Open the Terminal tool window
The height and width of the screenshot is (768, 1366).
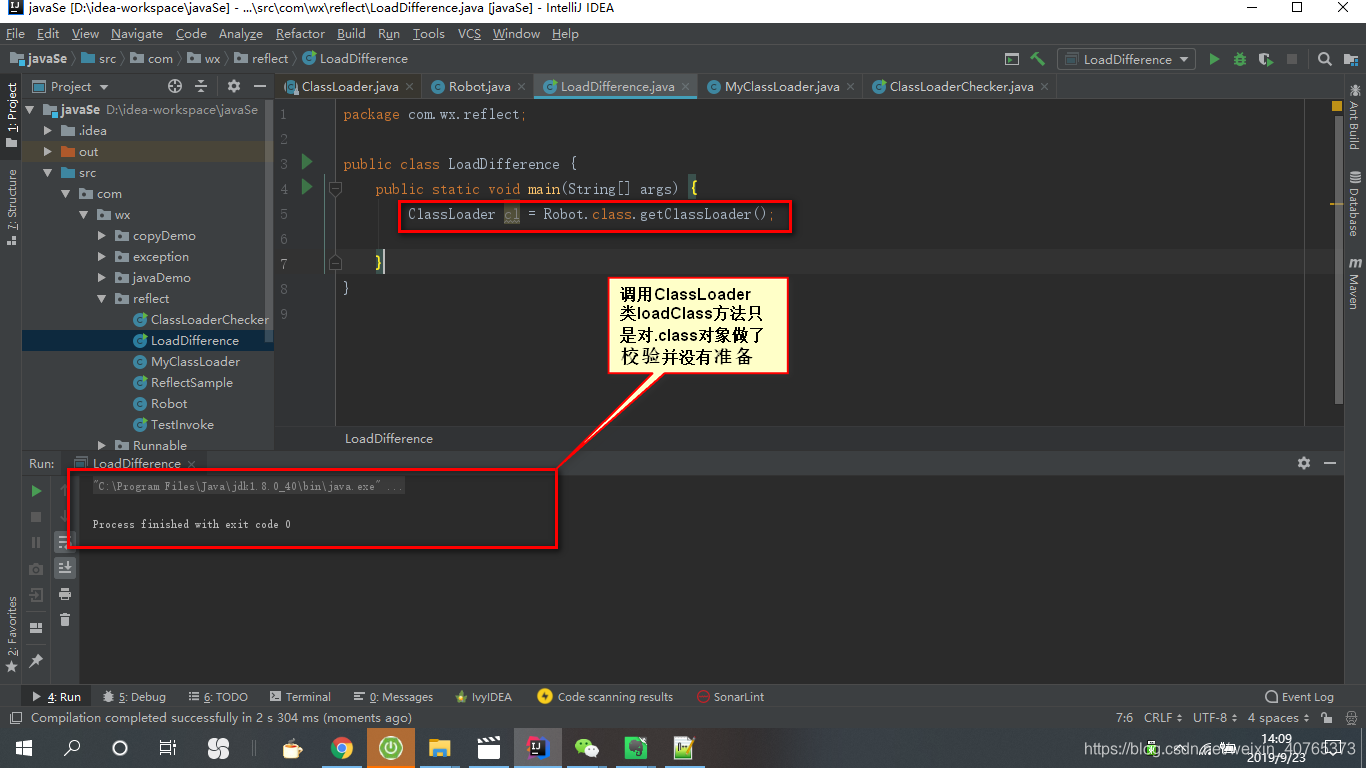coord(299,697)
